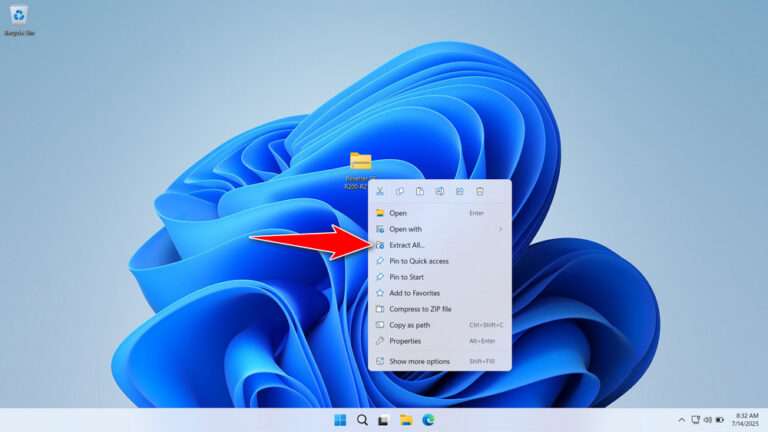Choose Open from the context menu
Viewport: 768px width, 432px height.
click(398, 213)
